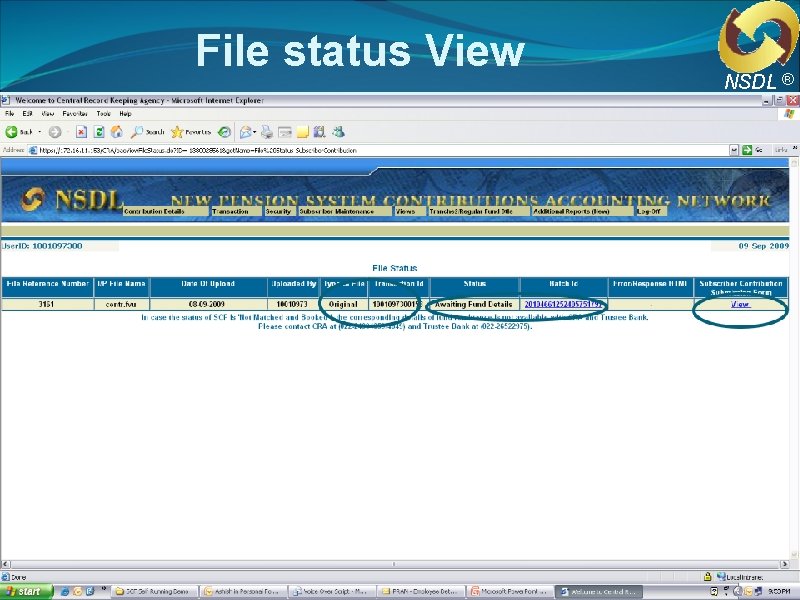Click horizontal scrollbar left arrow

click(5, 564)
